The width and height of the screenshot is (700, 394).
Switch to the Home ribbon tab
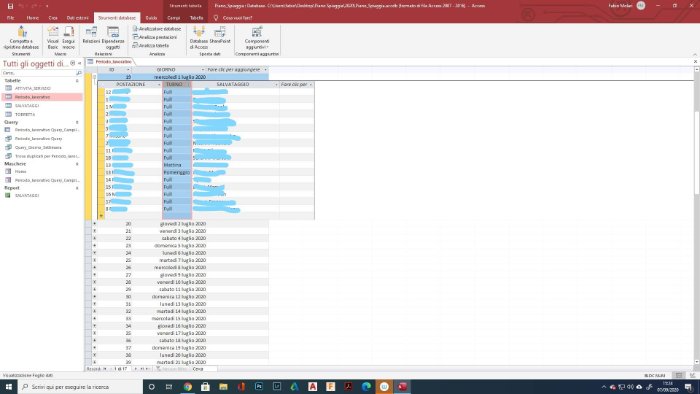coord(33,18)
